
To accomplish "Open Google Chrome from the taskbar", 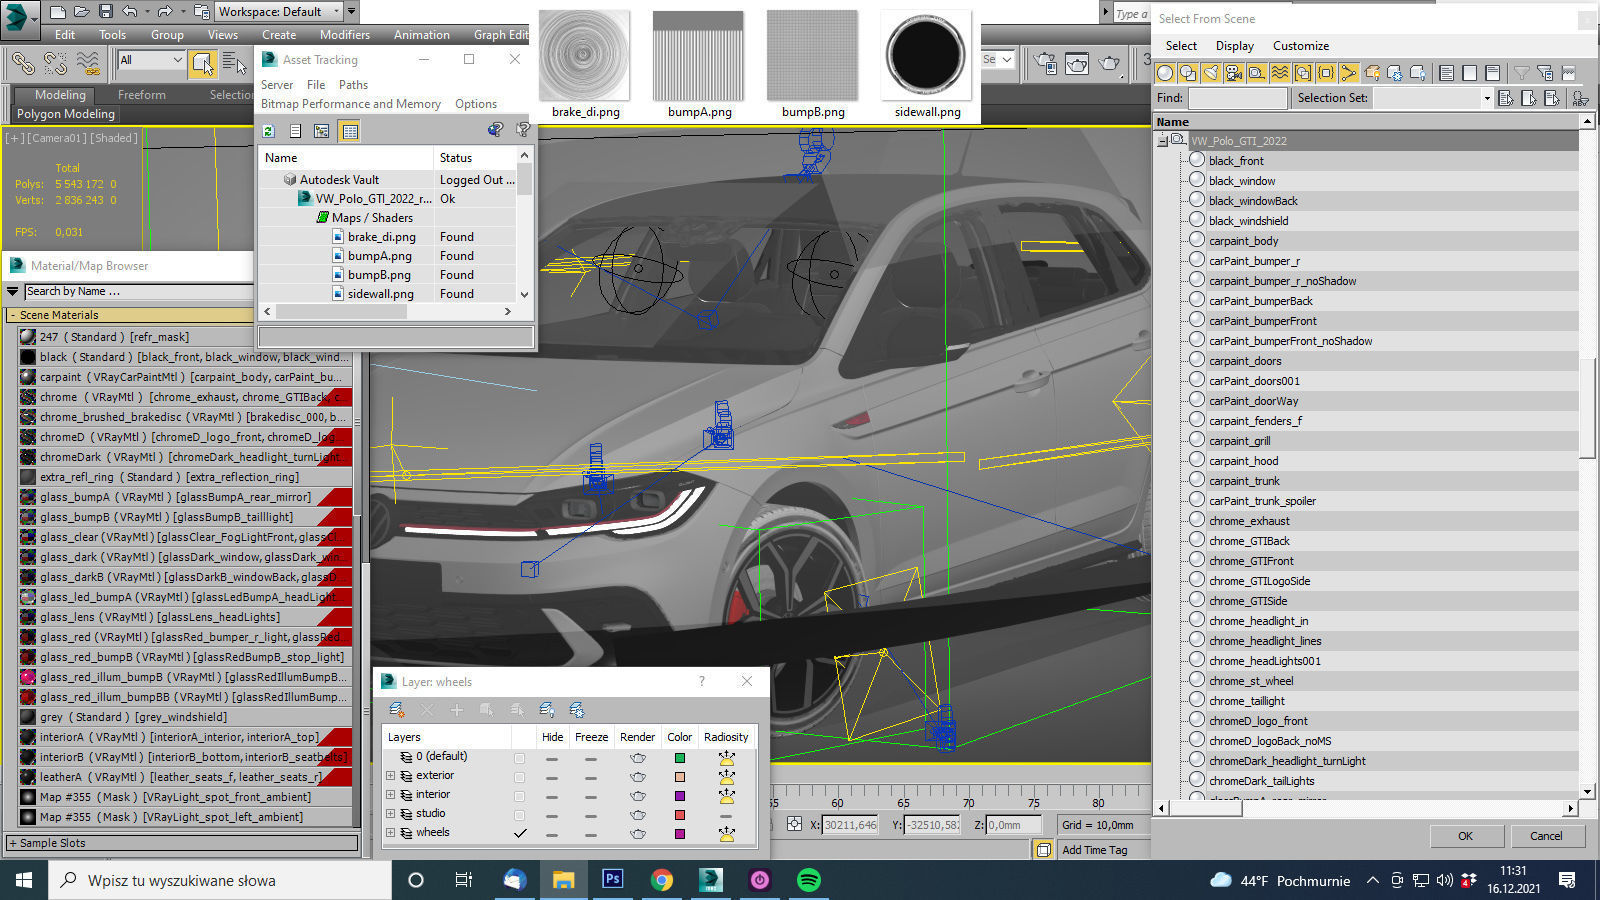I will click(x=662, y=880).
